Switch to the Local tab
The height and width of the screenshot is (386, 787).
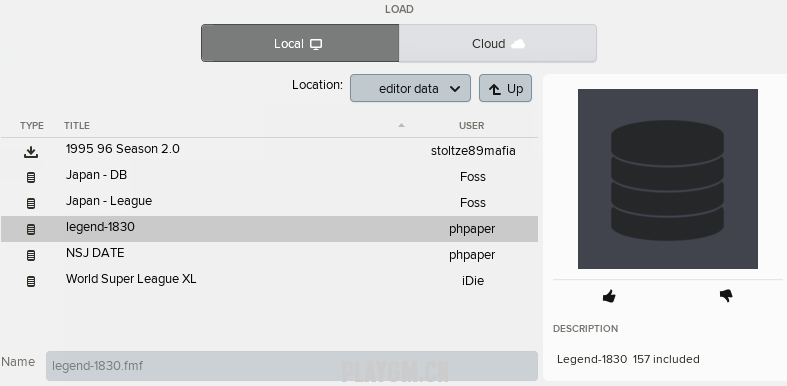coord(300,44)
